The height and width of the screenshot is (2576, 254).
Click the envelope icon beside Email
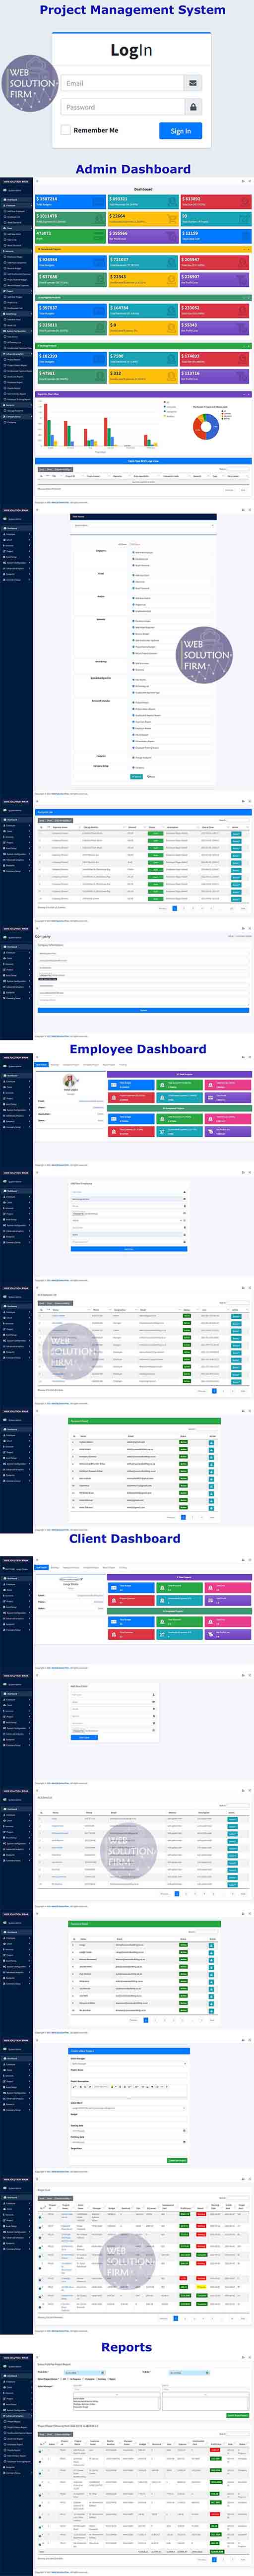pos(193,83)
